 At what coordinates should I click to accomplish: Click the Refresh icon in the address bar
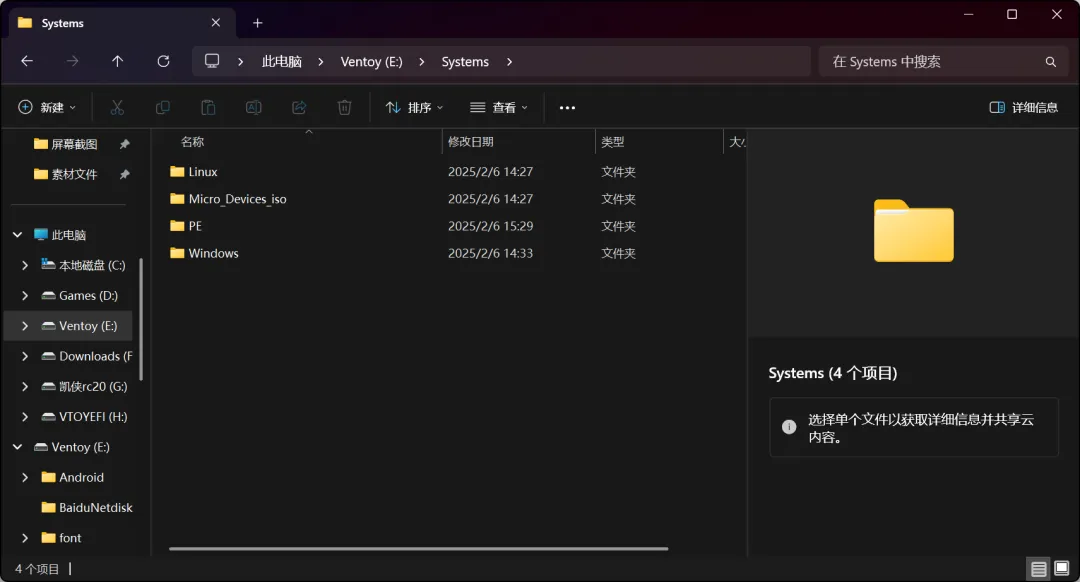163,61
